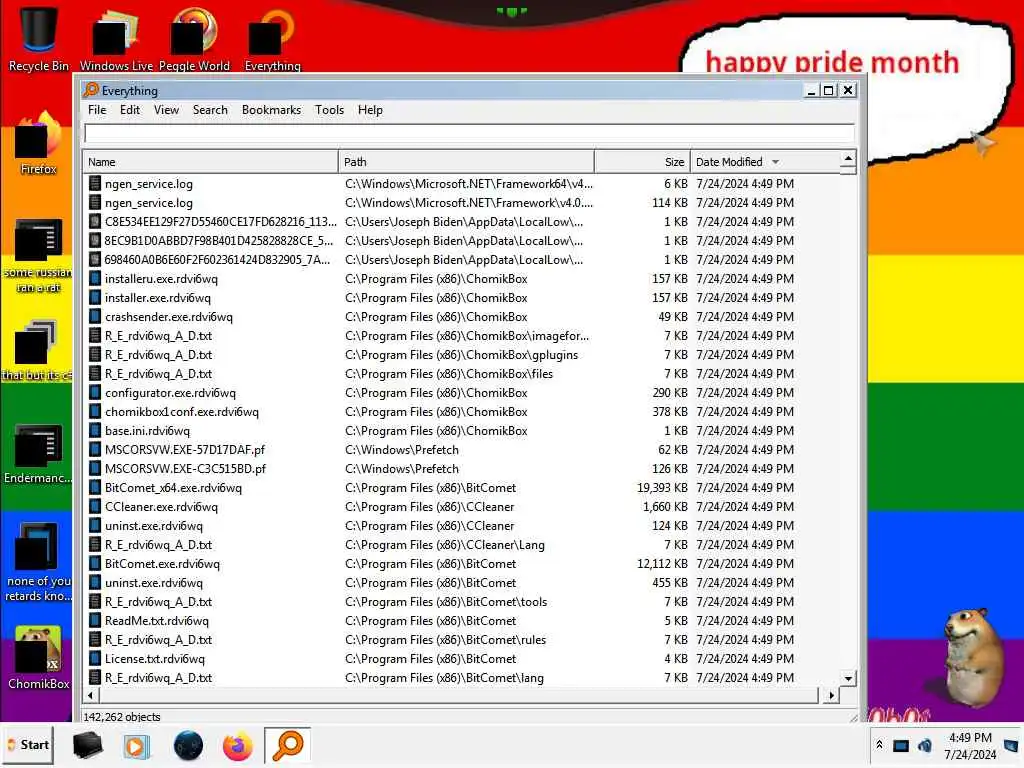Click the vertical scrollbar down arrow
The image size is (1024, 768).
click(x=848, y=679)
